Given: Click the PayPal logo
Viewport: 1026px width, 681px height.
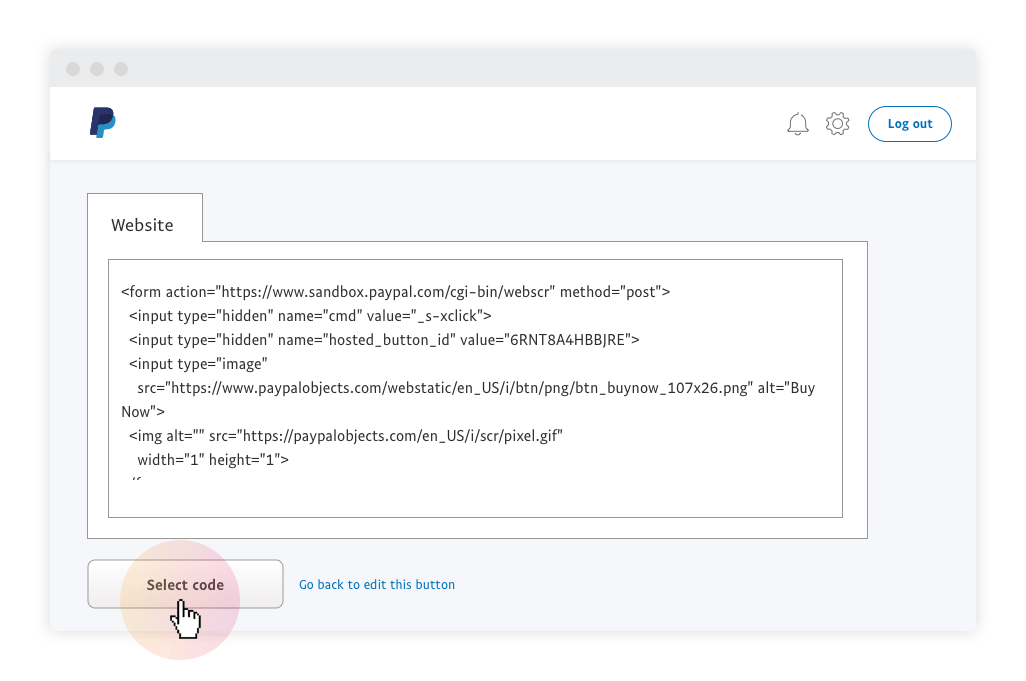Looking at the screenshot, I should (102, 123).
